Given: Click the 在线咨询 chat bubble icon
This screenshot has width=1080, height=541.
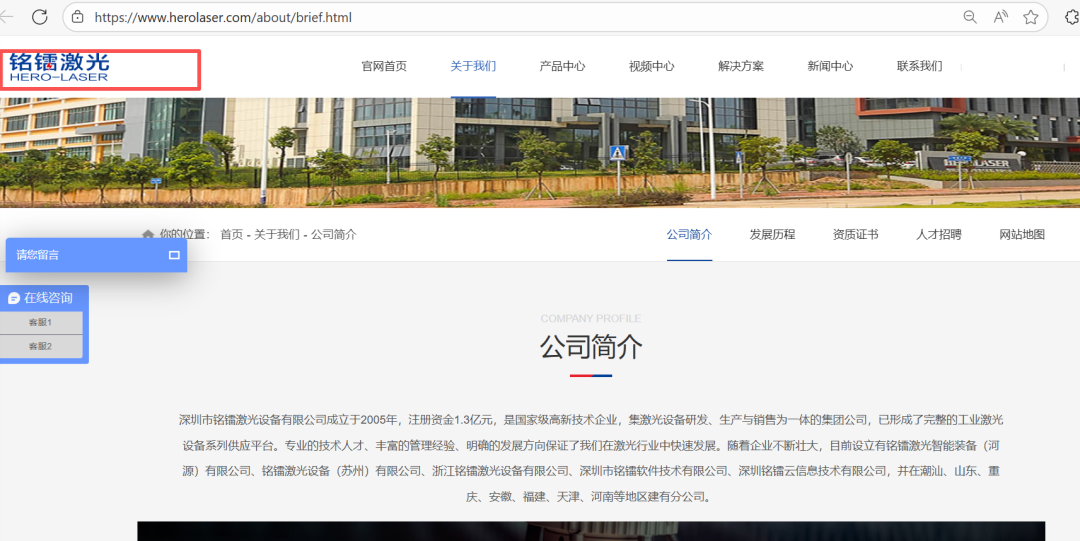Looking at the screenshot, I should click(x=14, y=298).
